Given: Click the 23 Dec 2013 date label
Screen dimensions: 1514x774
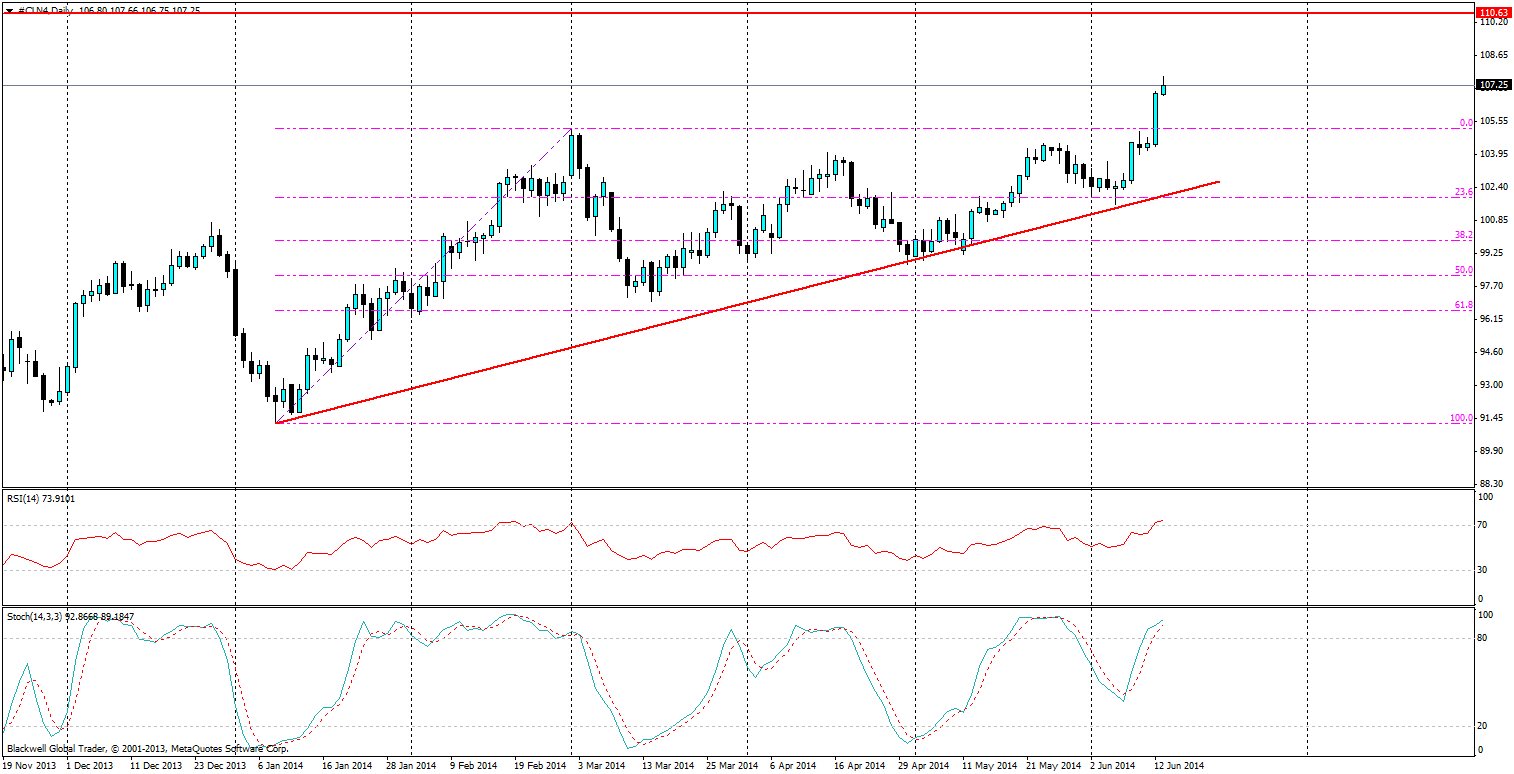Looking at the screenshot, I should [220, 766].
